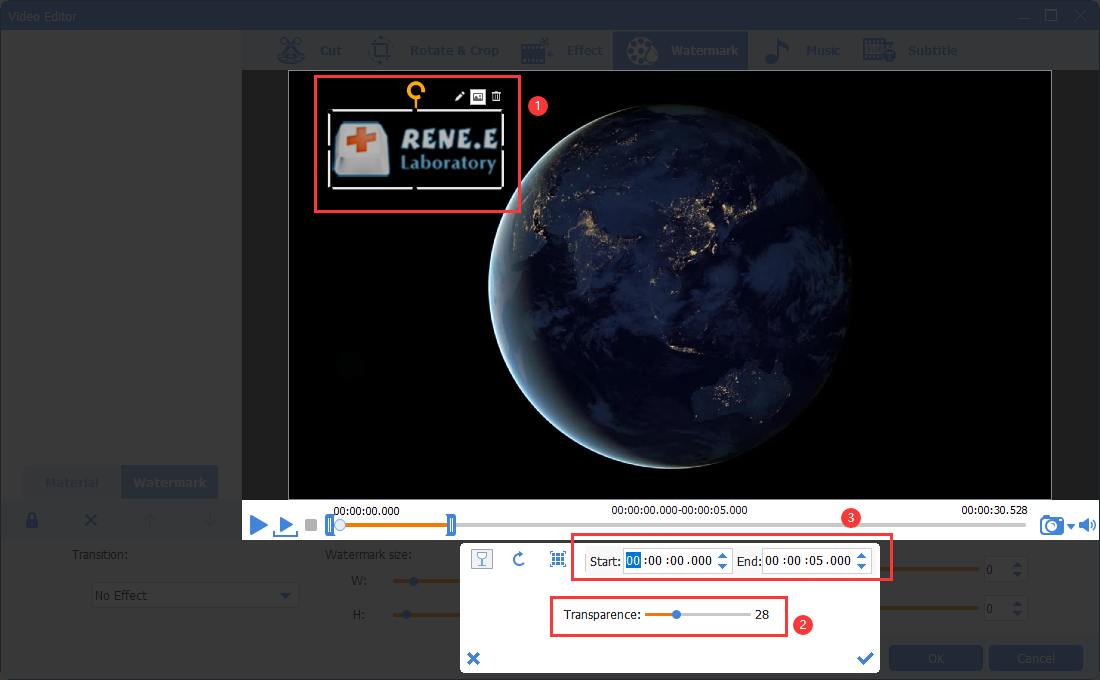Viewport: 1100px width, 680px height.
Task: Open the image watermark icon above the logo
Action: pyautogui.click(x=477, y=96)
